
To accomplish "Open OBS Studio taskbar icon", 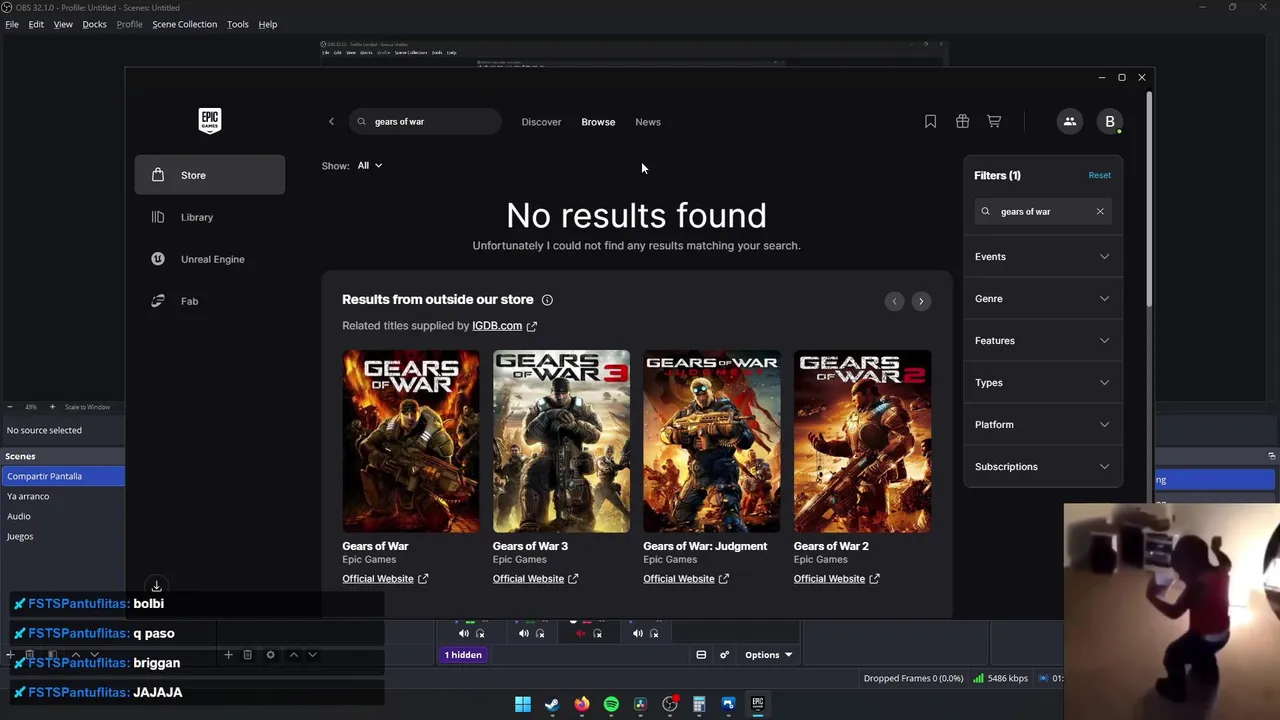I will click(x=670, y=704).
